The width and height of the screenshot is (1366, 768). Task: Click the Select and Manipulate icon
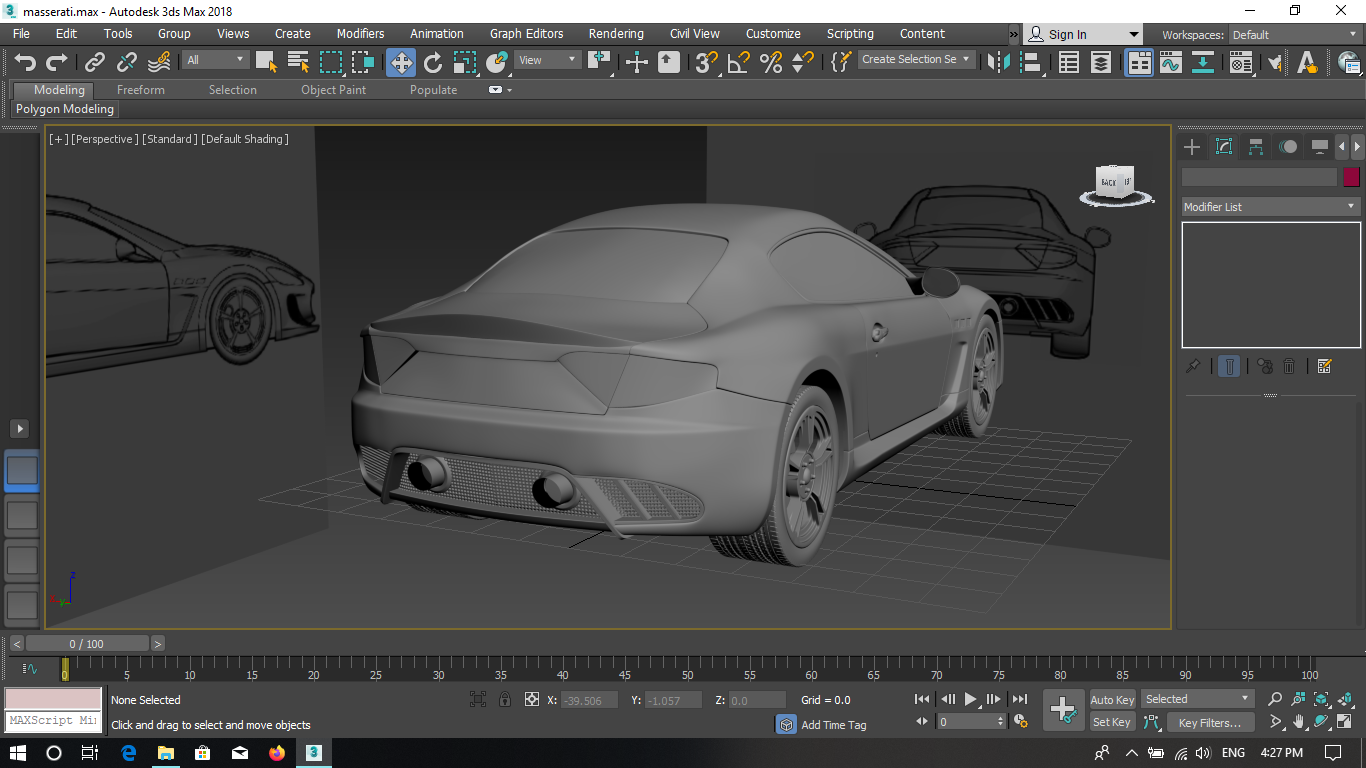tap(637, 63)
